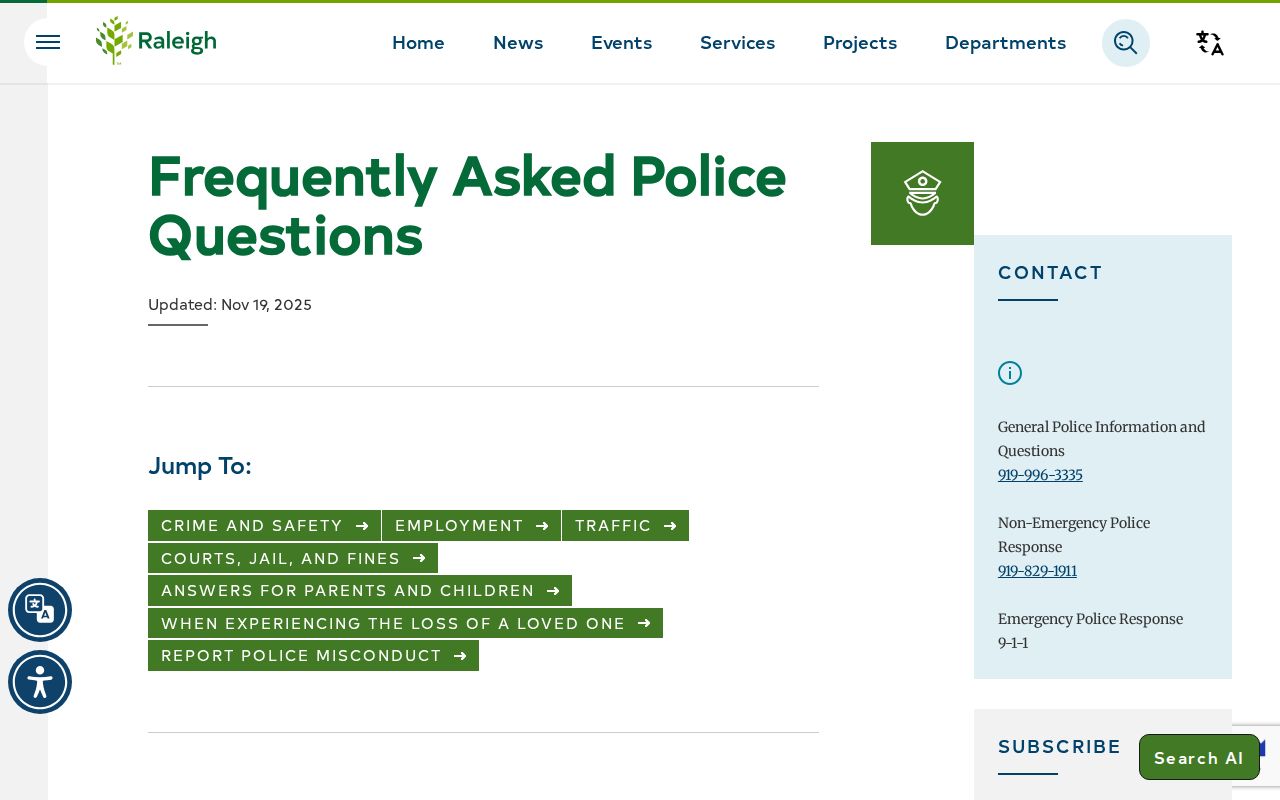Click the 'Updated: Nov 19, 2025' text
Image resolution: width=1280 pixels, height=800 pixels.
[230, 305]
